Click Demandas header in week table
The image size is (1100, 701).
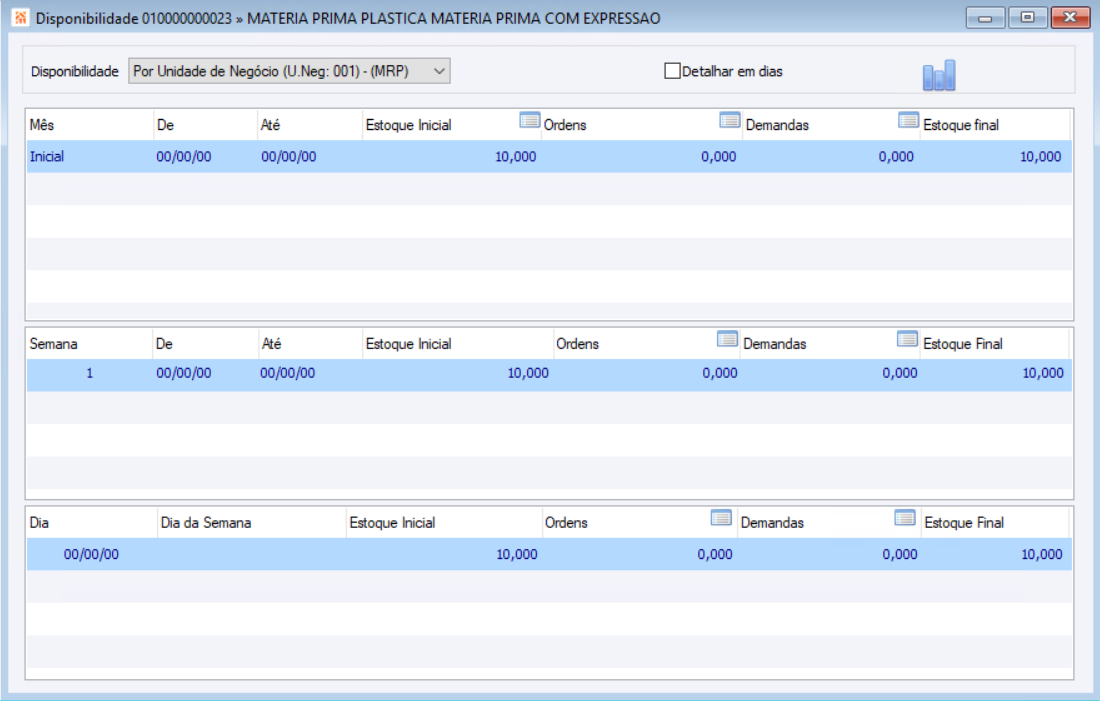point(774,344)
